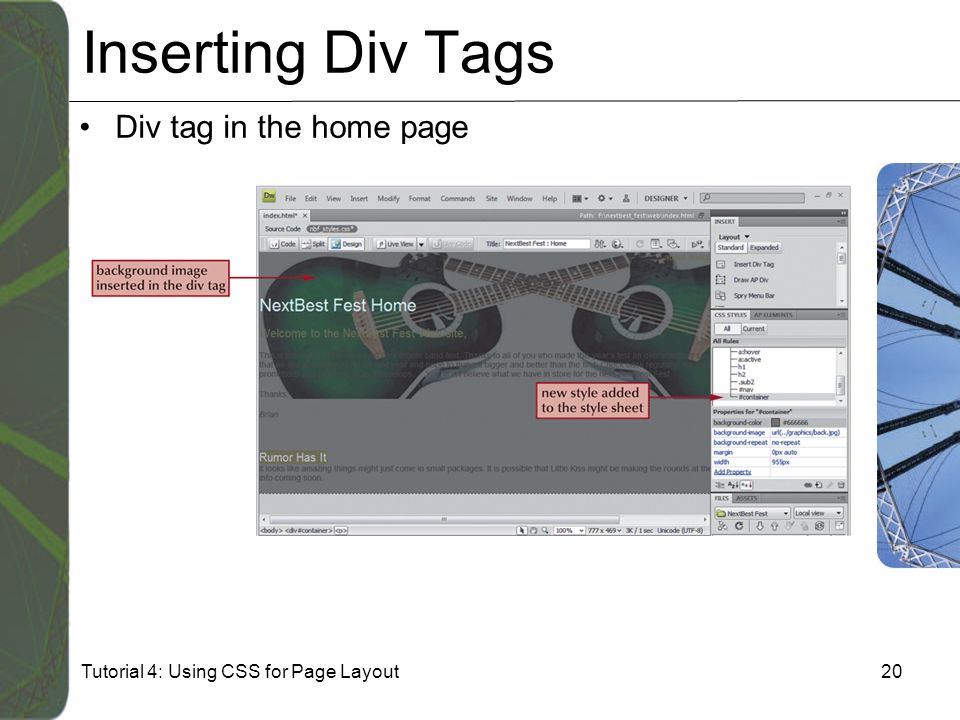Click the Spry Menu Bar button
This screenshot has height=720, width=960.
tap(746, 296)
